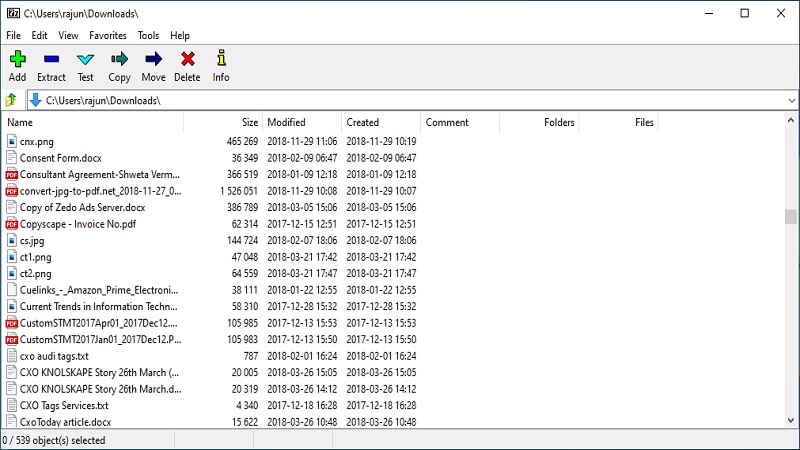The width and height of the screenshot is (800, 450).
Task: Click size value 465 269
Action: point(242,141)
